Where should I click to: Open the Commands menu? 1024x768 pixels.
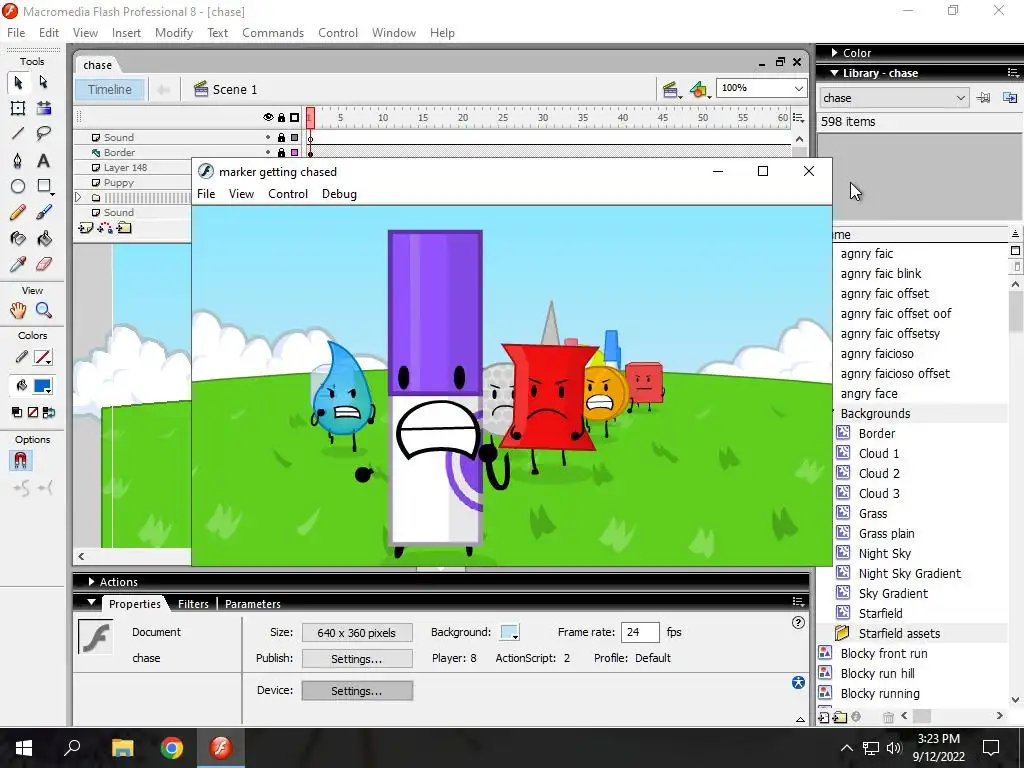[273, 33]
